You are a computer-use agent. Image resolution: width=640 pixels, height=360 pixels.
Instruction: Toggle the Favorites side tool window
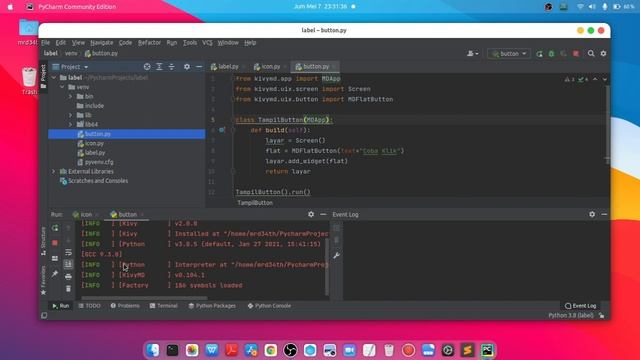(x=44, y=280)
